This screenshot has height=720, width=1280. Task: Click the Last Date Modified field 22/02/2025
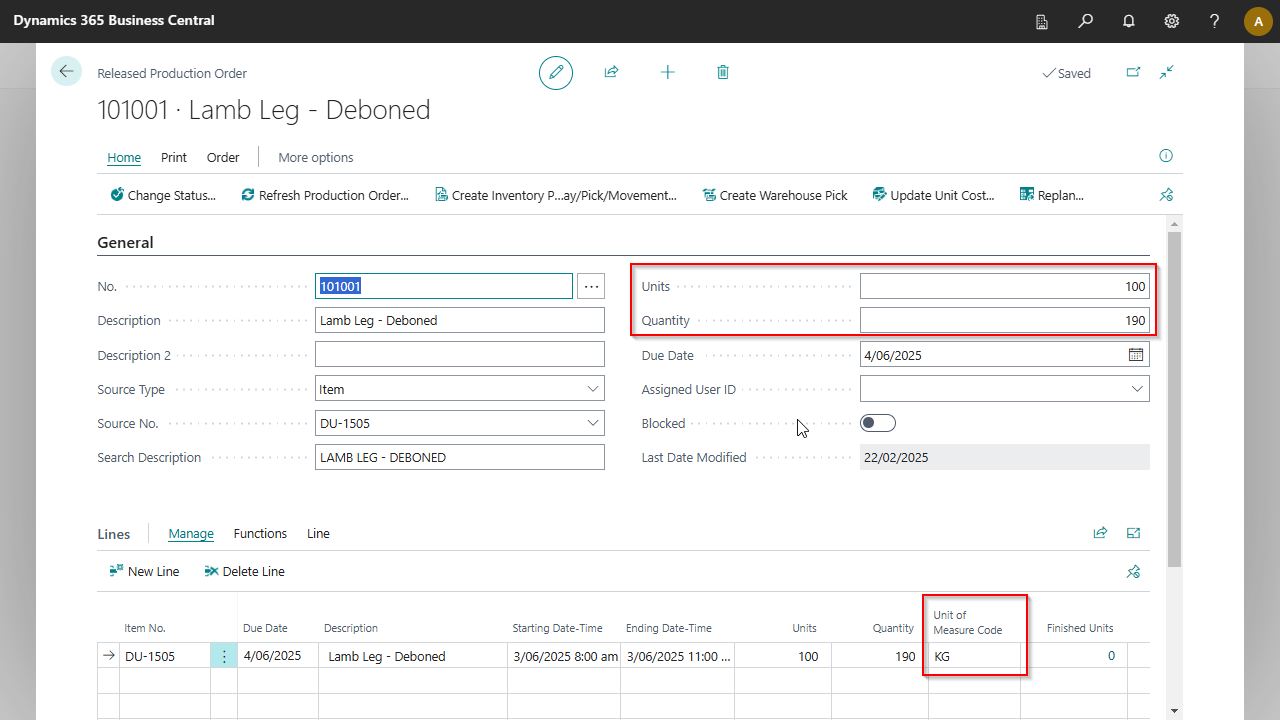[1005, 457]
